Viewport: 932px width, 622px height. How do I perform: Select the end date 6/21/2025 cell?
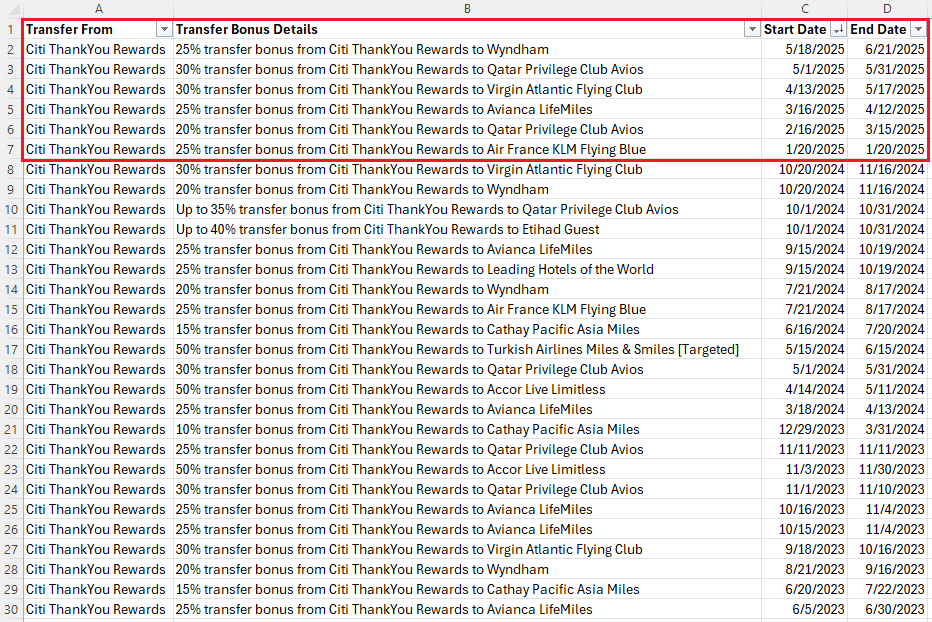click(x=887, y=49)
